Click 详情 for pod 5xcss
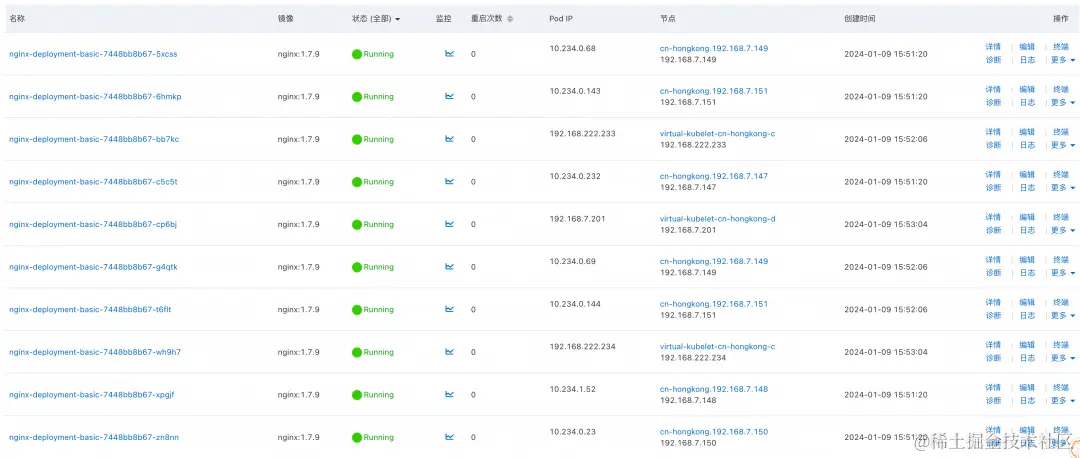Screen dimensions: 1080x458 (x=993, y=47)
